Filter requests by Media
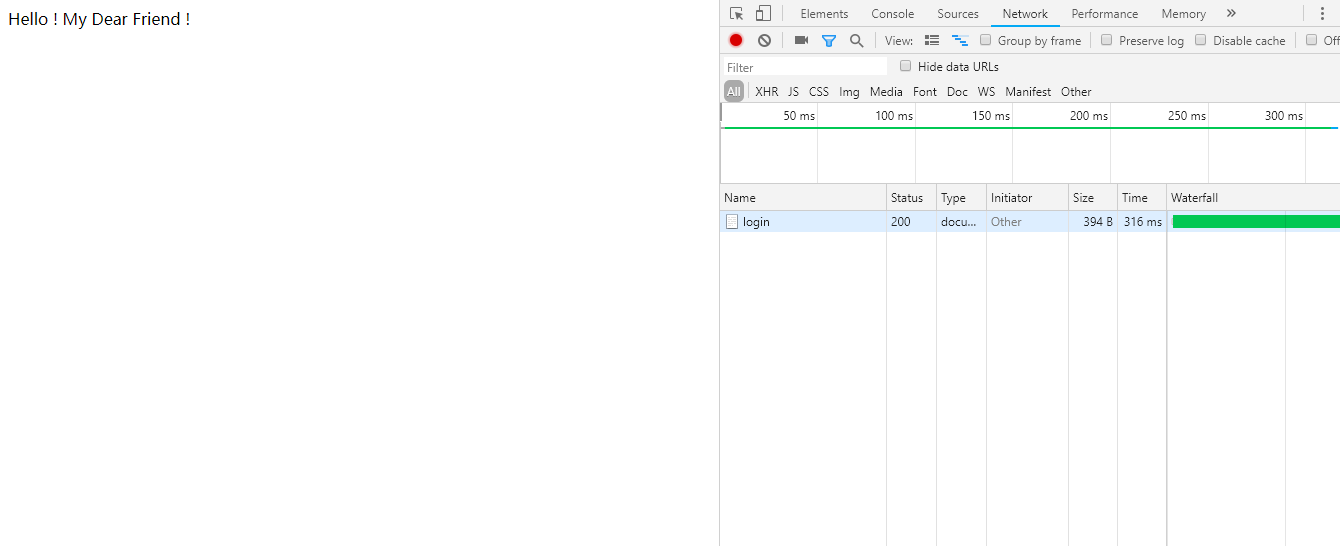Viewport: 1340px width, 546px height. coord(886,92)
